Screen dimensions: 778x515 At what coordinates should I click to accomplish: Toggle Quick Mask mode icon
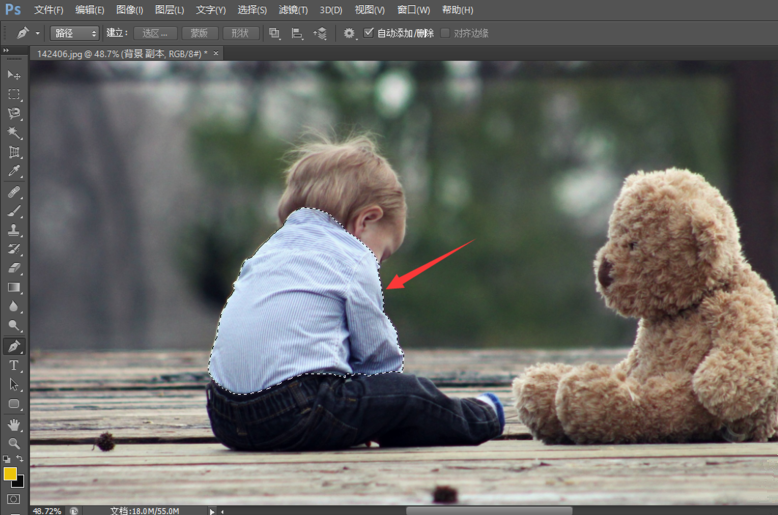tap(14, 498)
